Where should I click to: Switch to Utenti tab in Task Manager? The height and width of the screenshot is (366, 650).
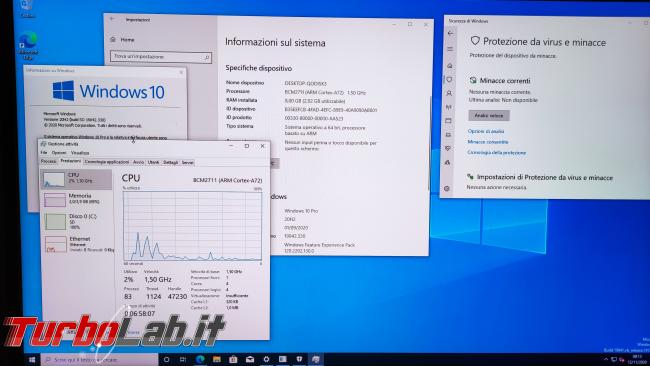click(x=153, y=162)
